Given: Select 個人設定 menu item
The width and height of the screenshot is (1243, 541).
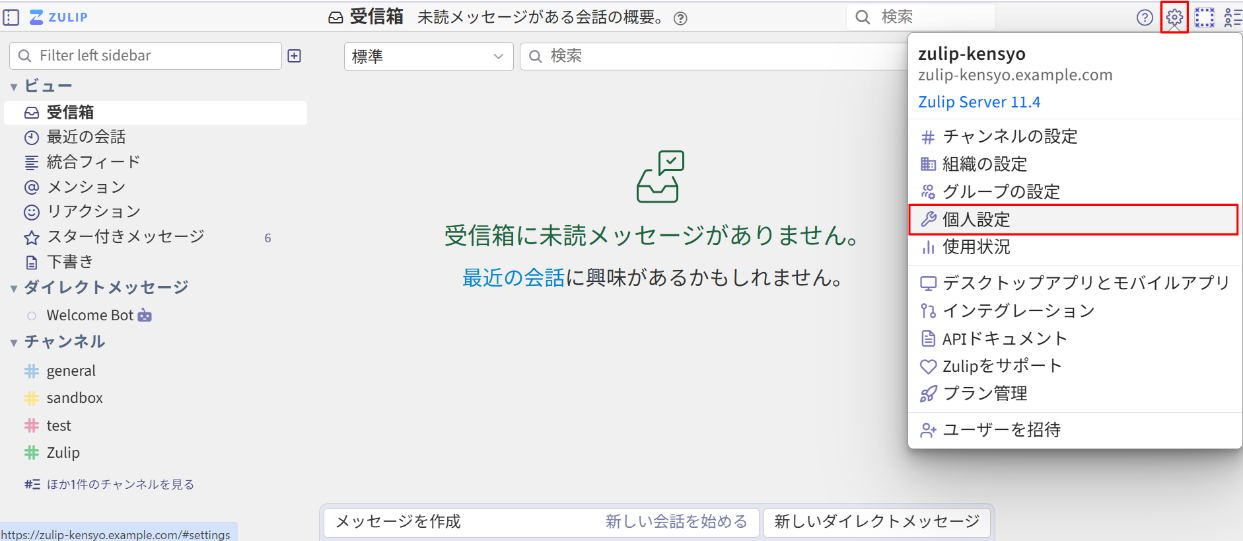Looking at the screenshot, I should coord(1074,220).
